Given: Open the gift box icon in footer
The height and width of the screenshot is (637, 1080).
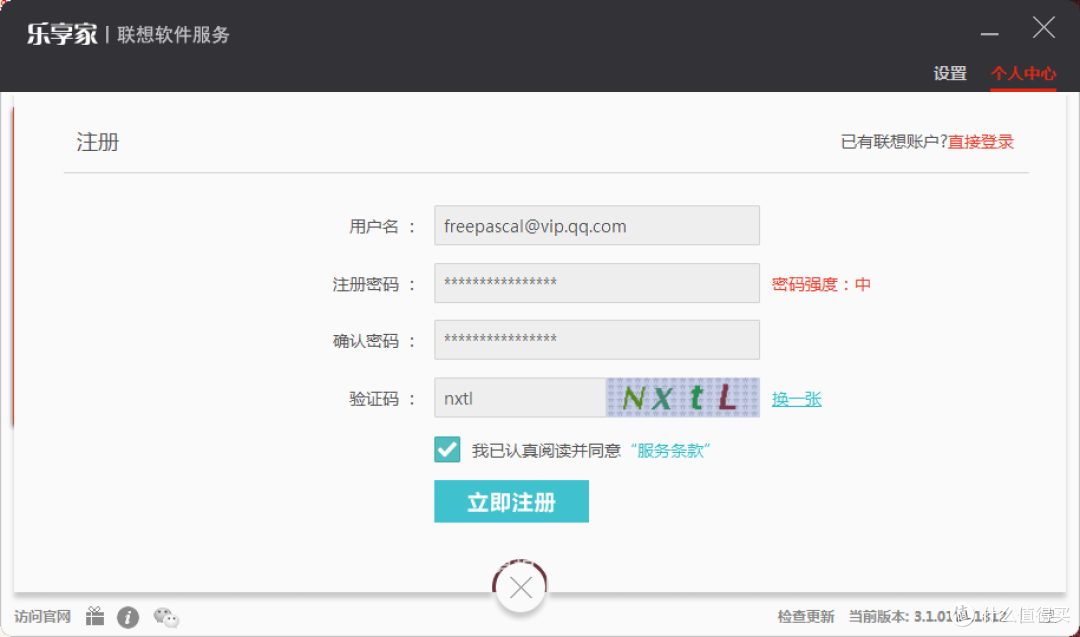Looking at the screenshot, I should coord(95,616).
